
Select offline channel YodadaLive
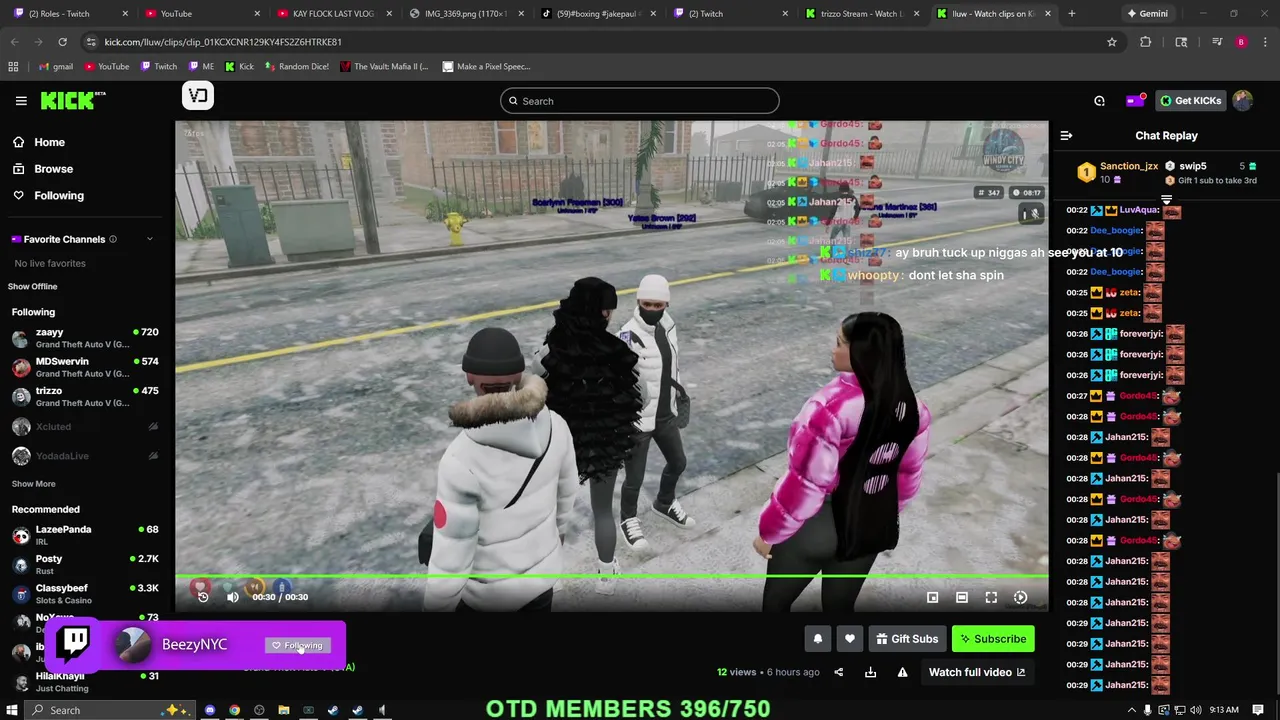point(85,456)
